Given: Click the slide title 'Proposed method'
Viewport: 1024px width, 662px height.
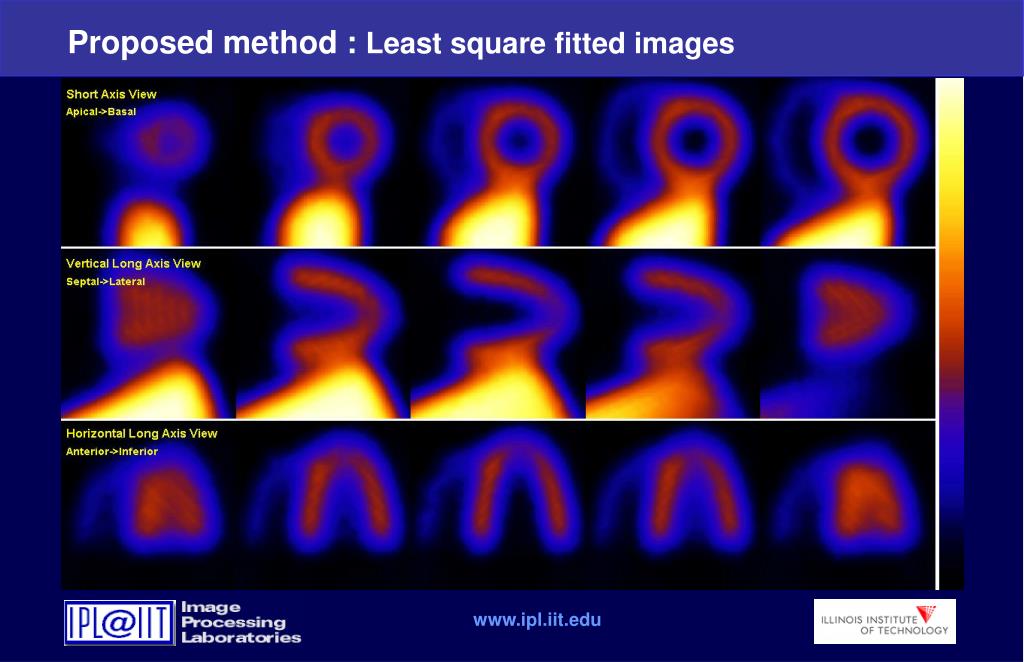Looking at the screenshot, I should 202,42.
